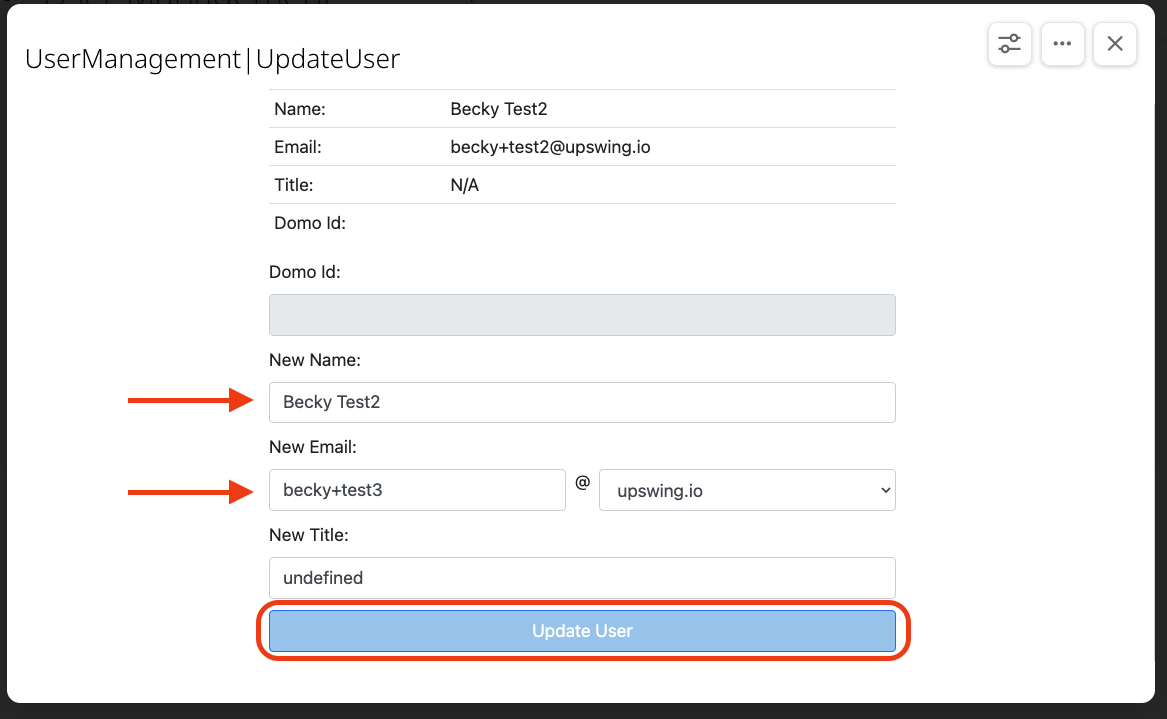Click the New Name: label
Screen dimensions: 1167x719
point(315,360)
